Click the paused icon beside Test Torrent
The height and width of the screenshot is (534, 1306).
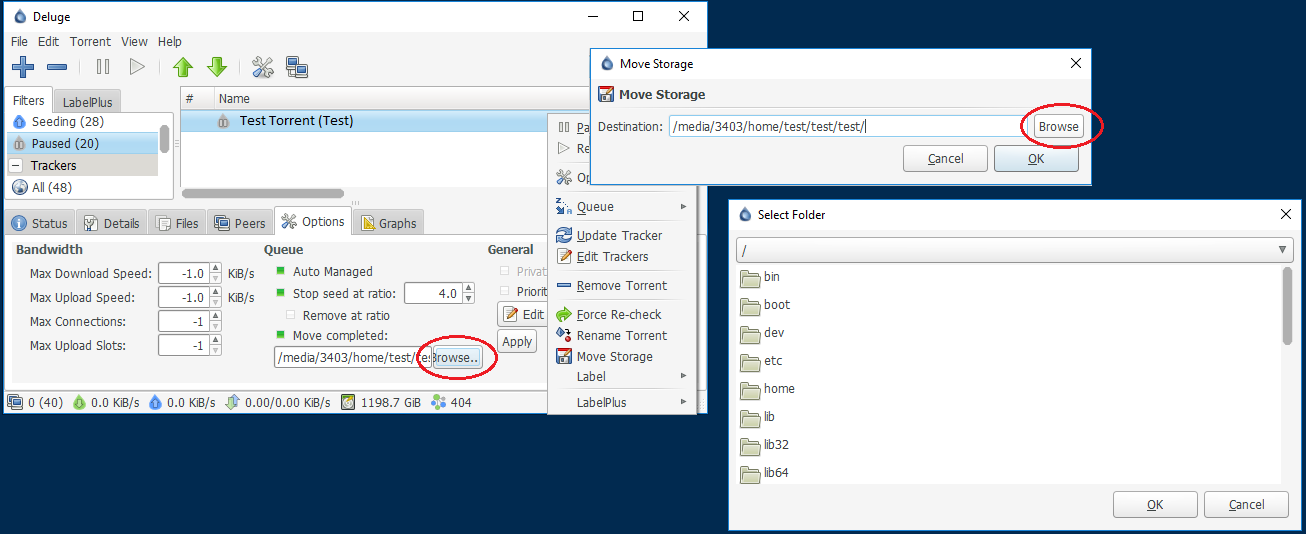(x=223, y=121)
